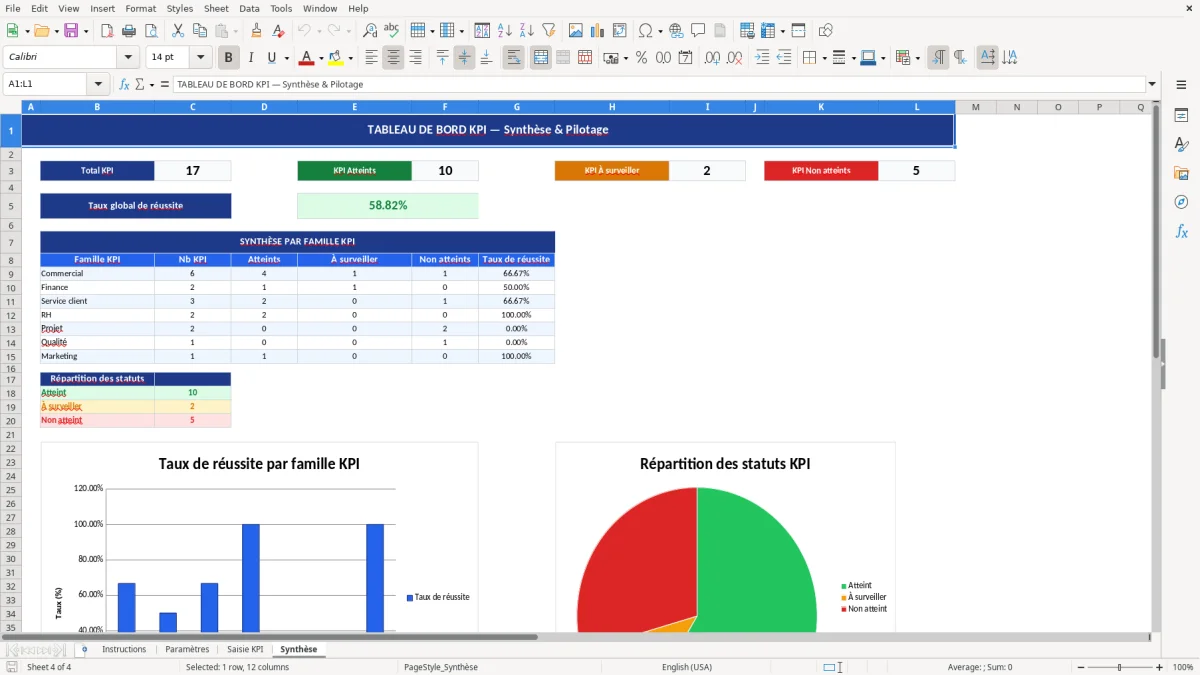Click the Print icon
Image resolution: width=1200 pixels, height=675 pixels.
(131, 30)
